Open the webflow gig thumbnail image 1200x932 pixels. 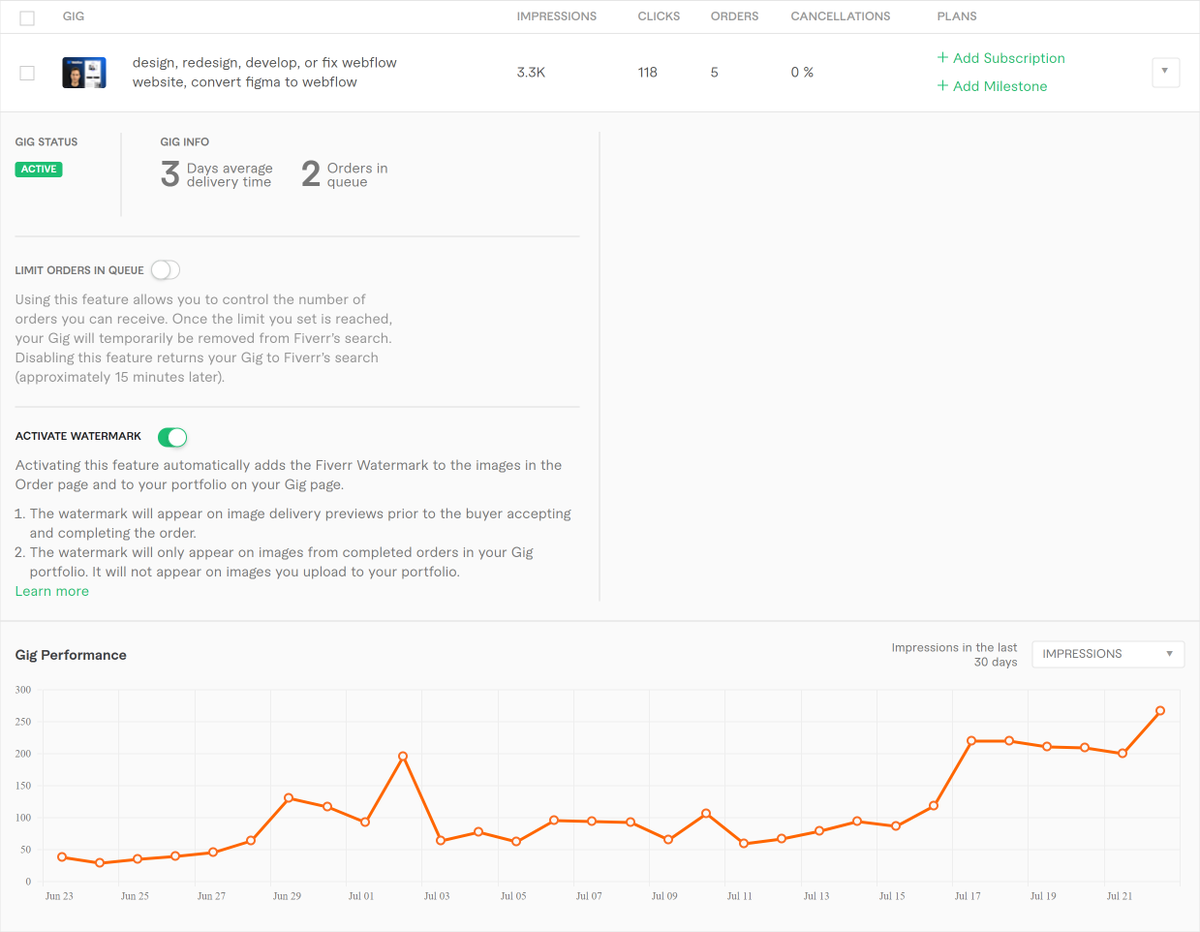tap(84, 73)
